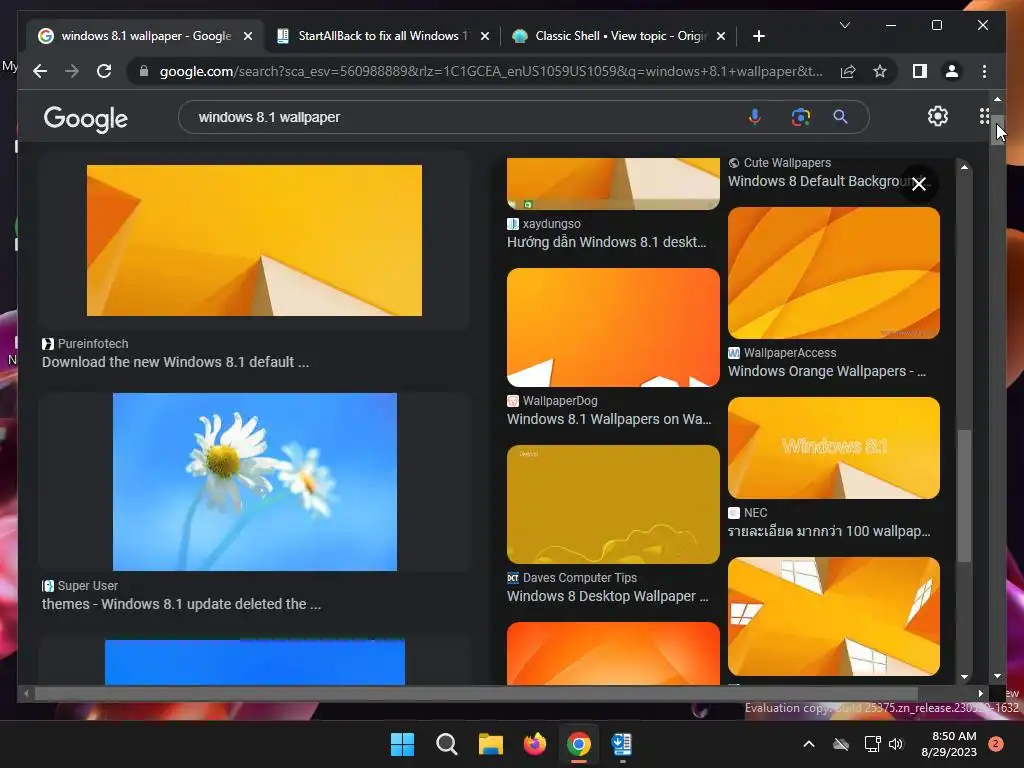This screenshot has width=1024, height=768.
Task: Bookmark this page with the star icon
Action: coord(880,71)
